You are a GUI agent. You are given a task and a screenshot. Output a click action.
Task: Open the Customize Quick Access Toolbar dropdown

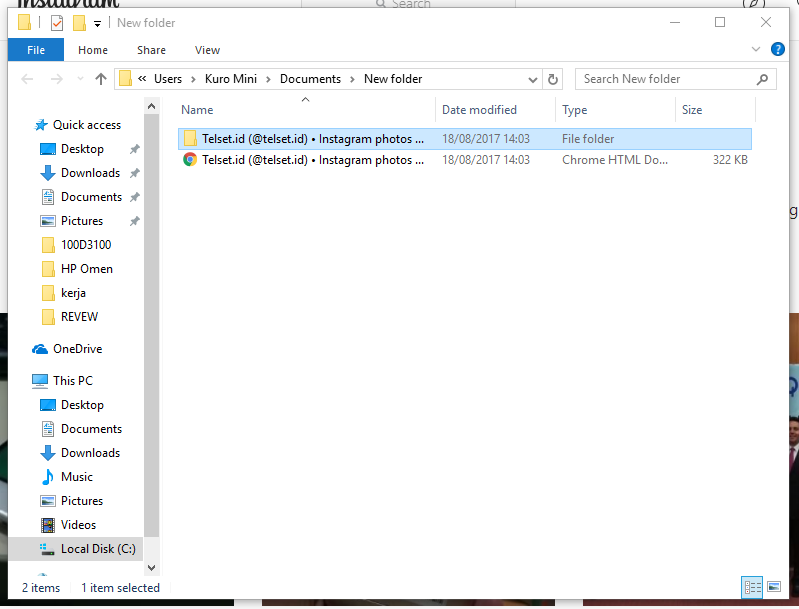tap(97, 23)
